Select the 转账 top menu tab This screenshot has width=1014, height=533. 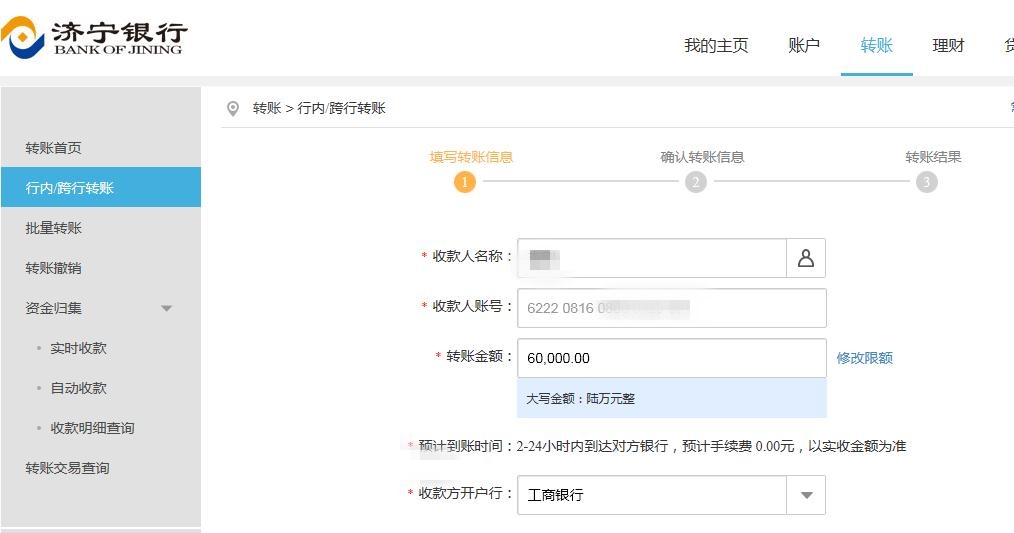click(876, 45)
